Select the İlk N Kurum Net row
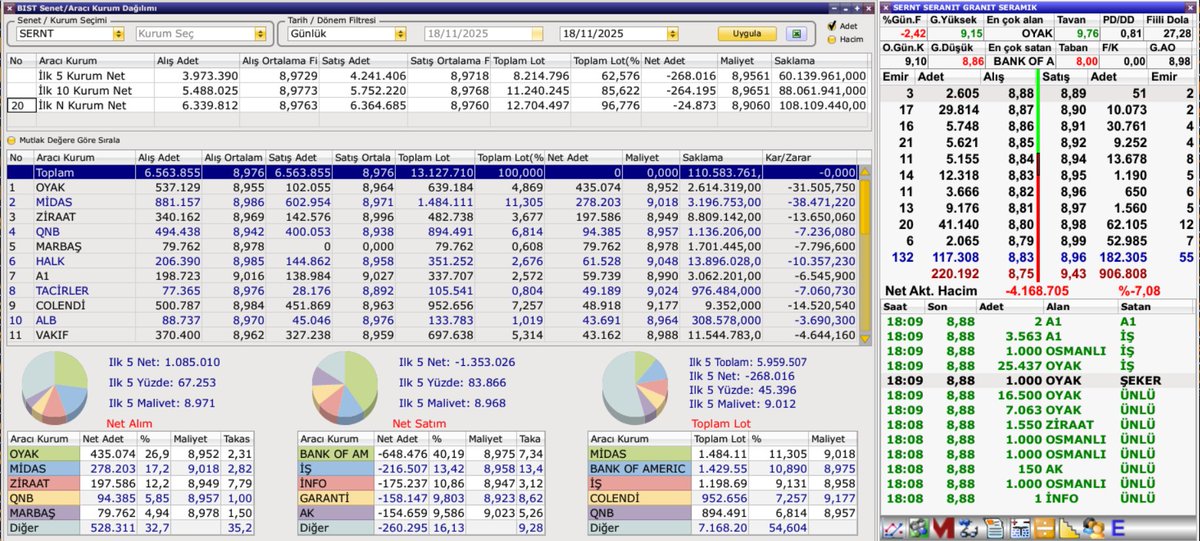 click(438, 104)
